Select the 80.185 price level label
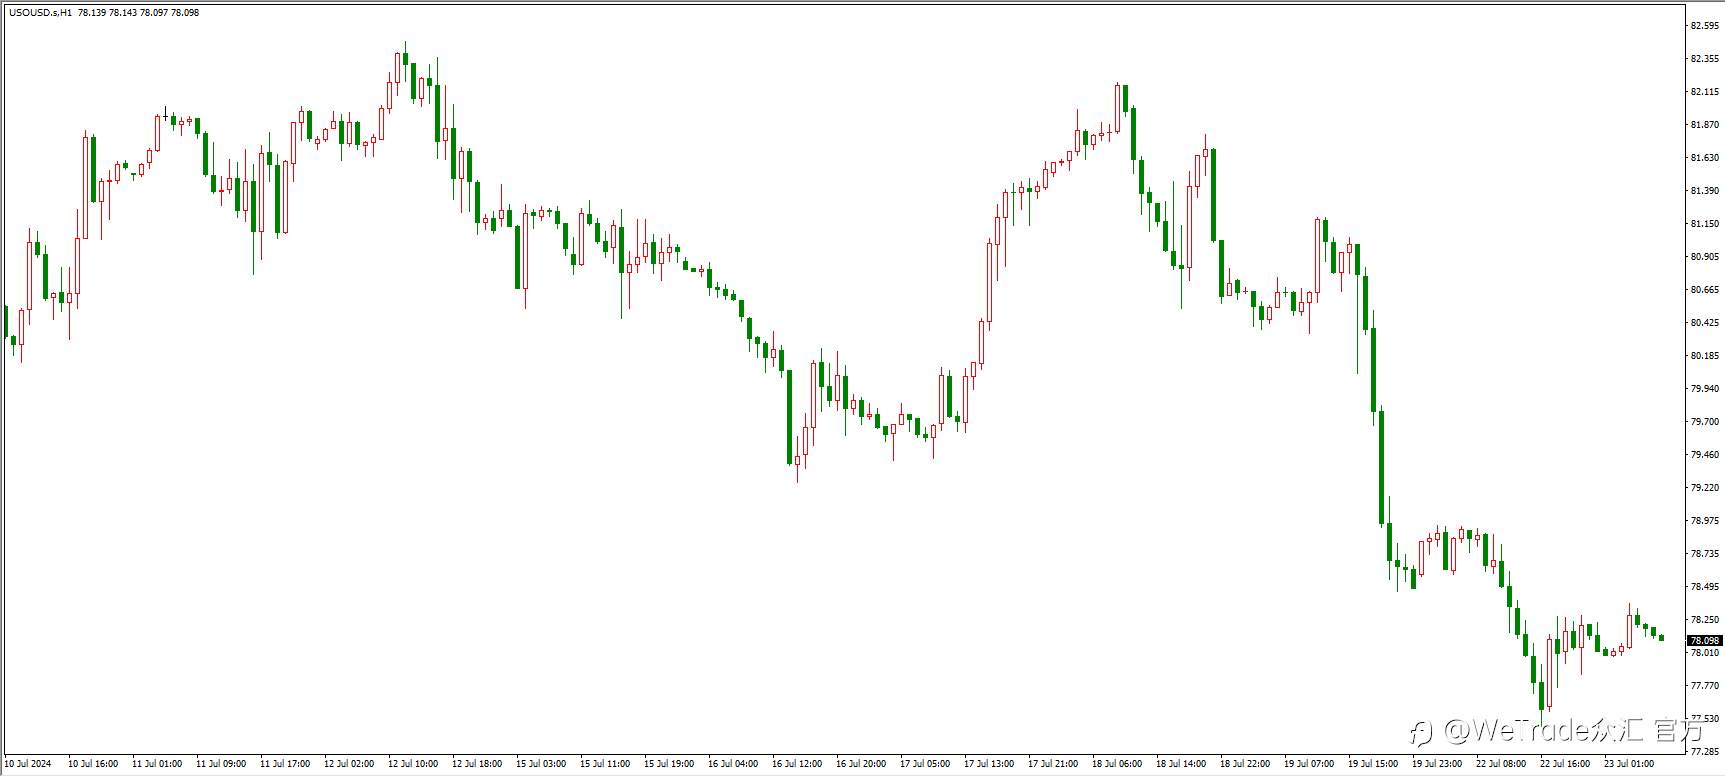Image resolution: width=1725 pixels, height=777 pixels. tap(1704, 356)
